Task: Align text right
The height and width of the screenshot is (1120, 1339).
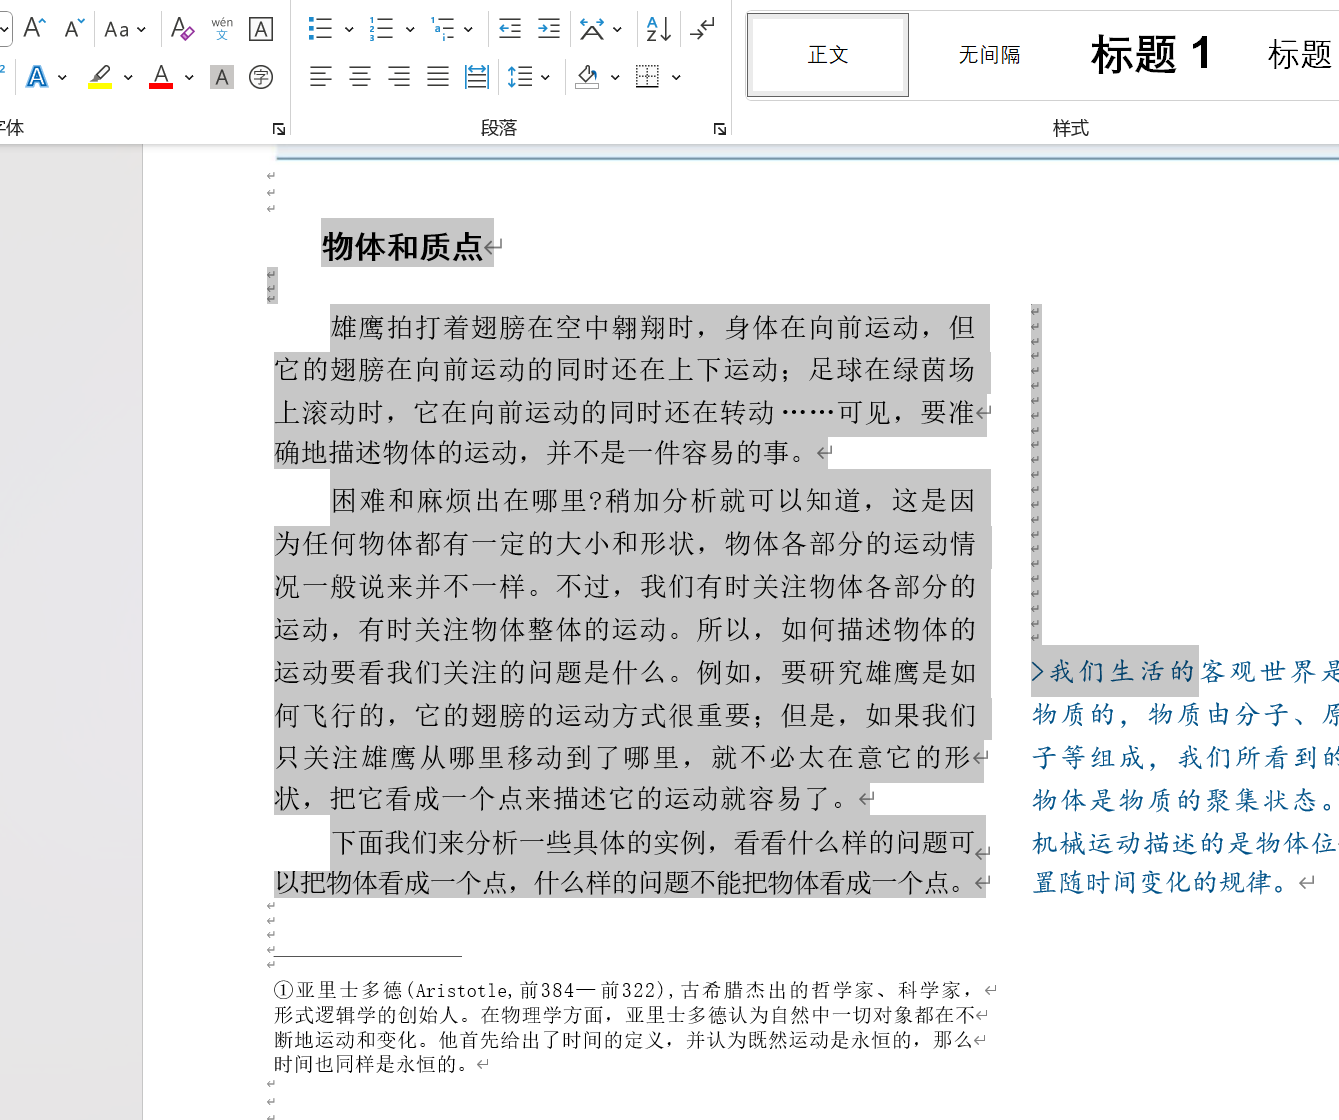Action: [398, 77]
